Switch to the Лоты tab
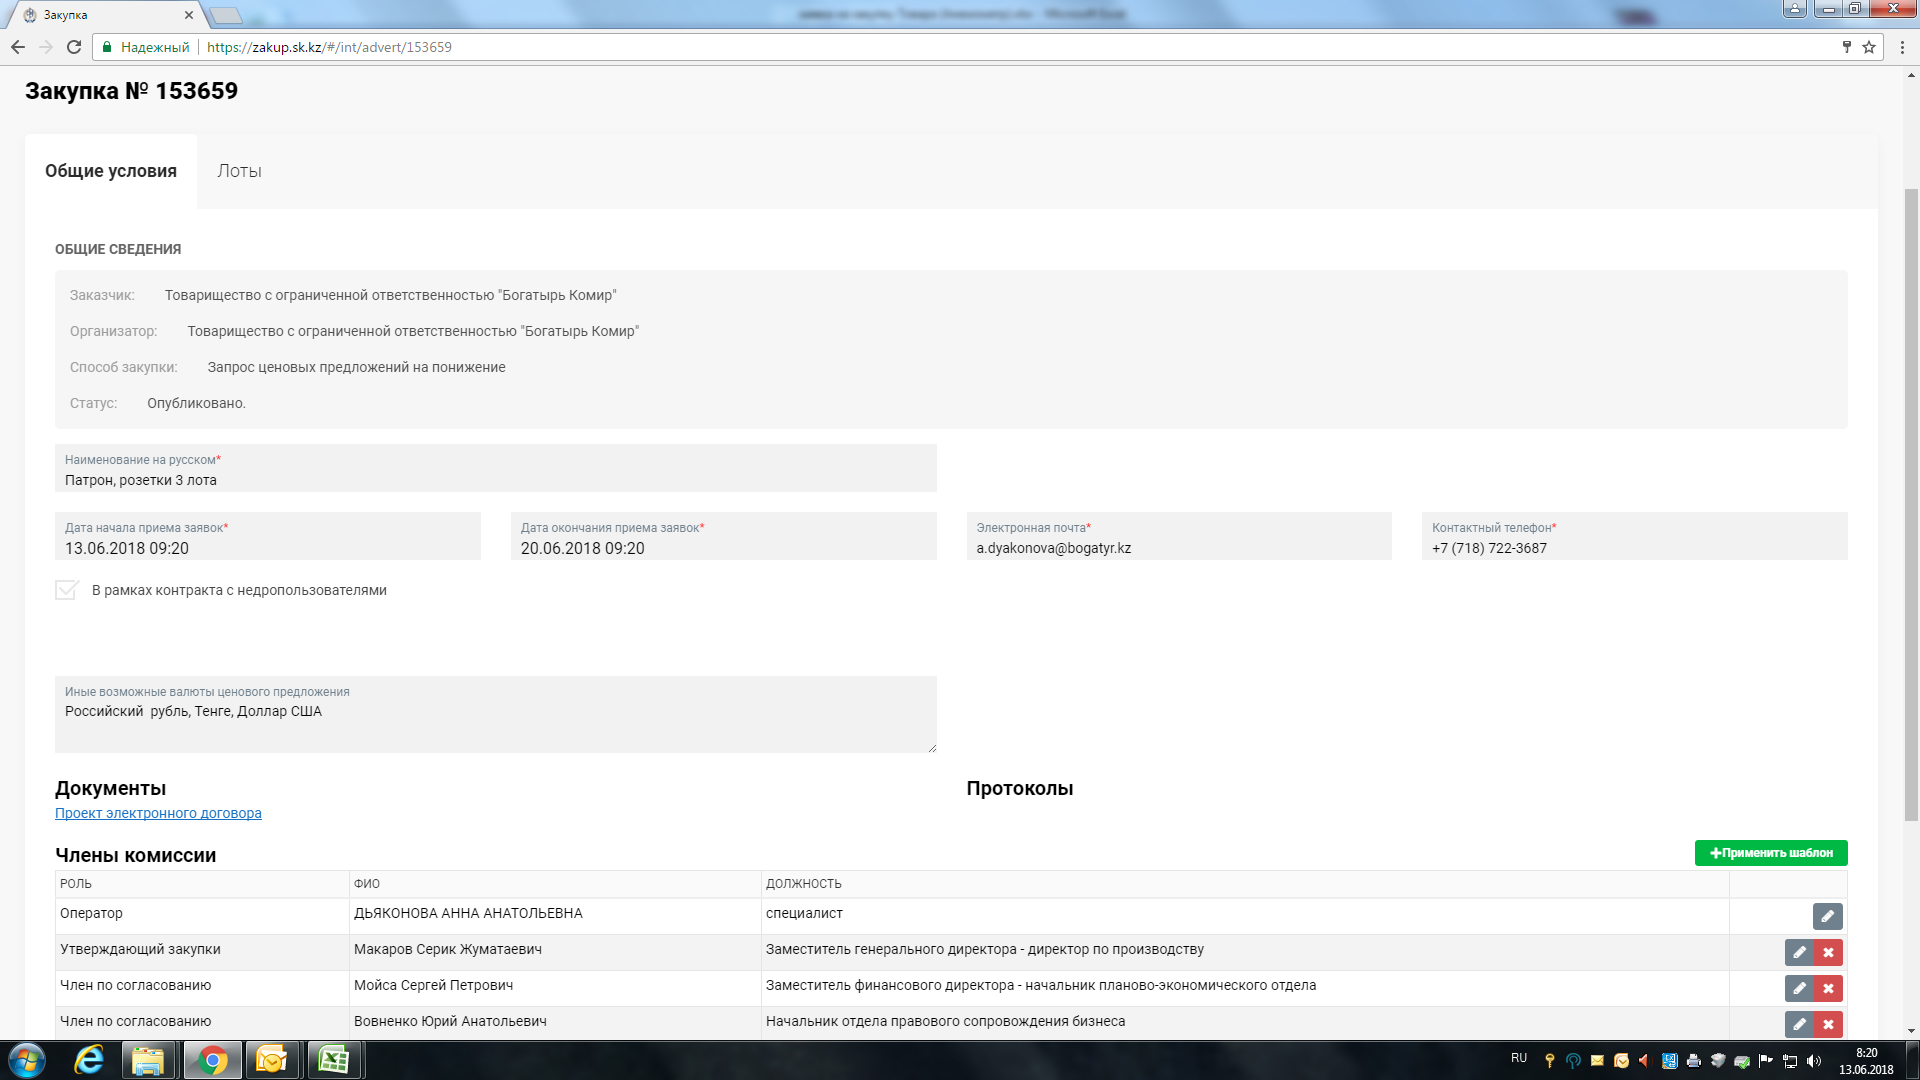Image resolution: width=1920 pixels, height=1080 pixels. 239,171
